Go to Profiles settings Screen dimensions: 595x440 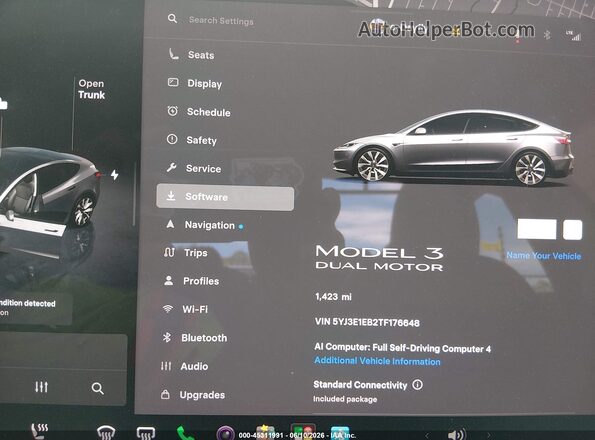pos(192,281)
